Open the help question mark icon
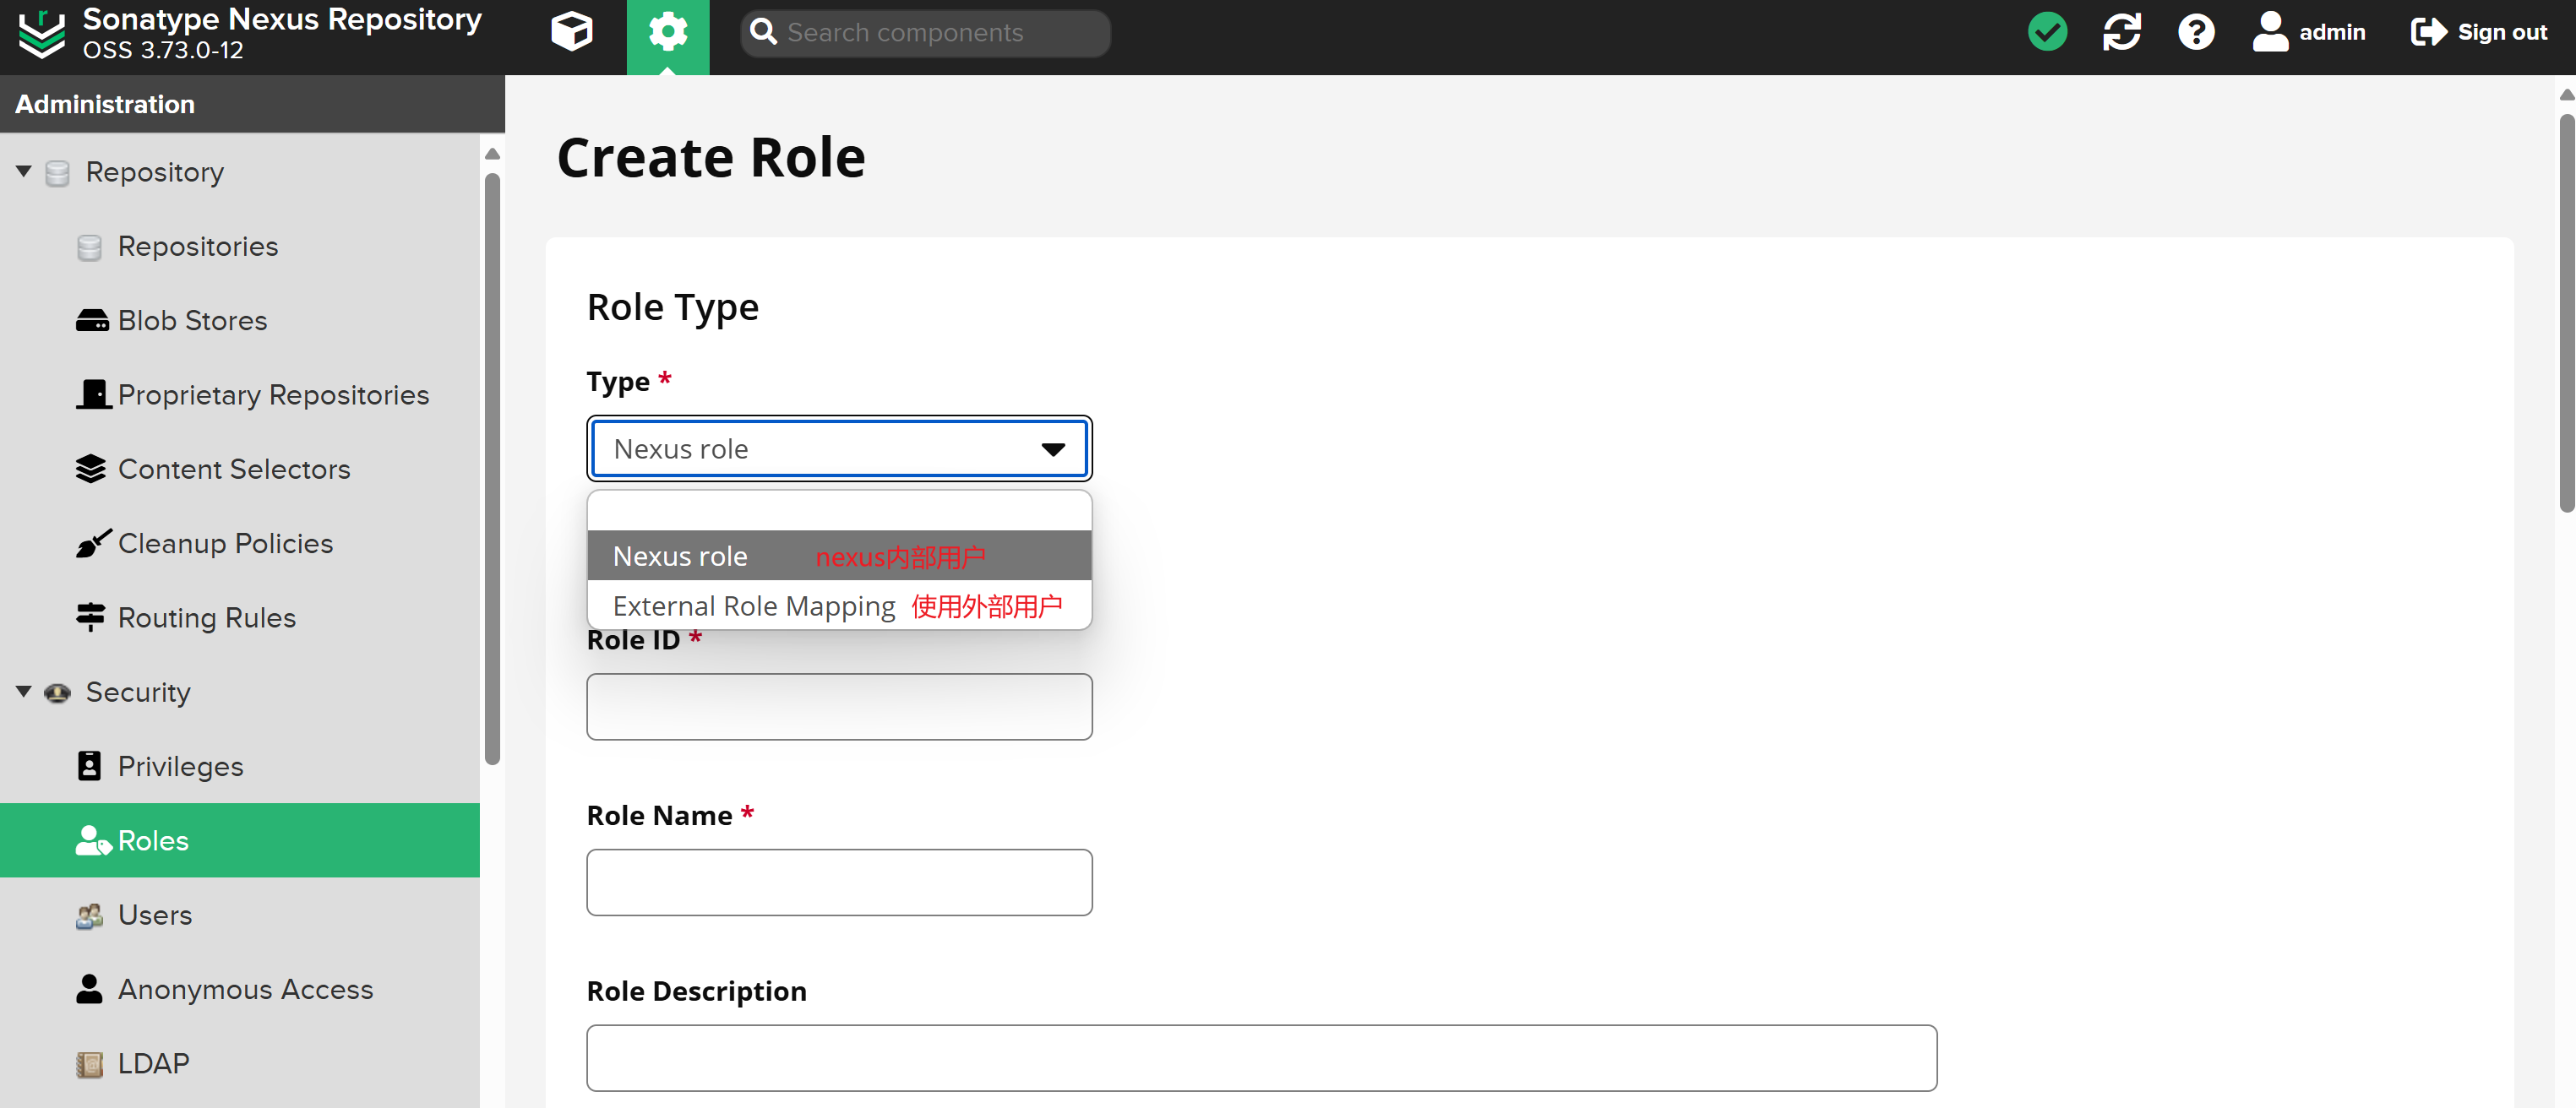 tap(2196, 32)
